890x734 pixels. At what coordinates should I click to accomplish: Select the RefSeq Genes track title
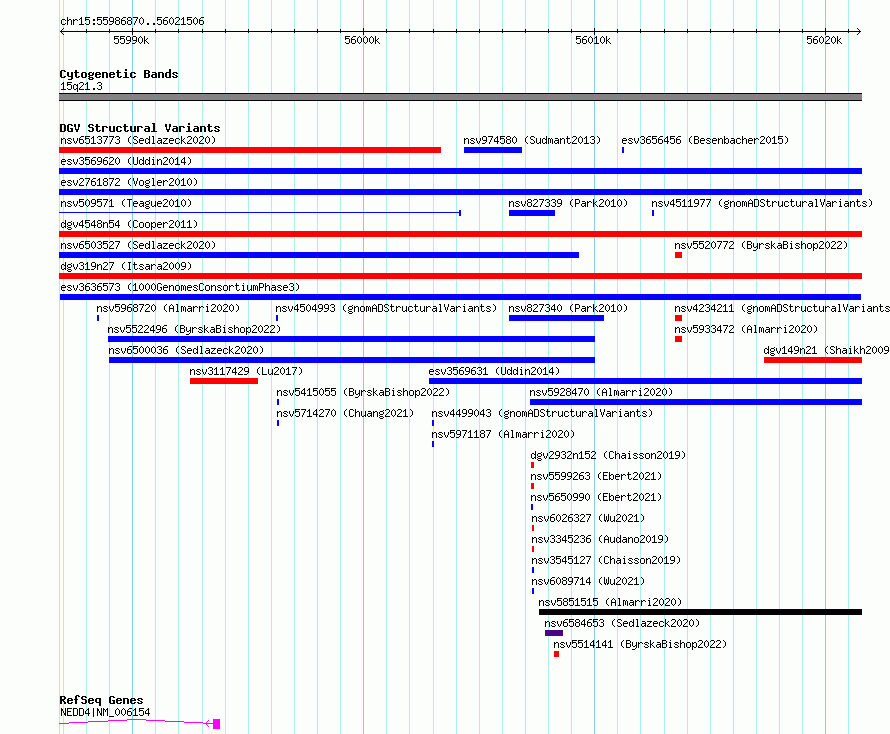click(102, 701)
